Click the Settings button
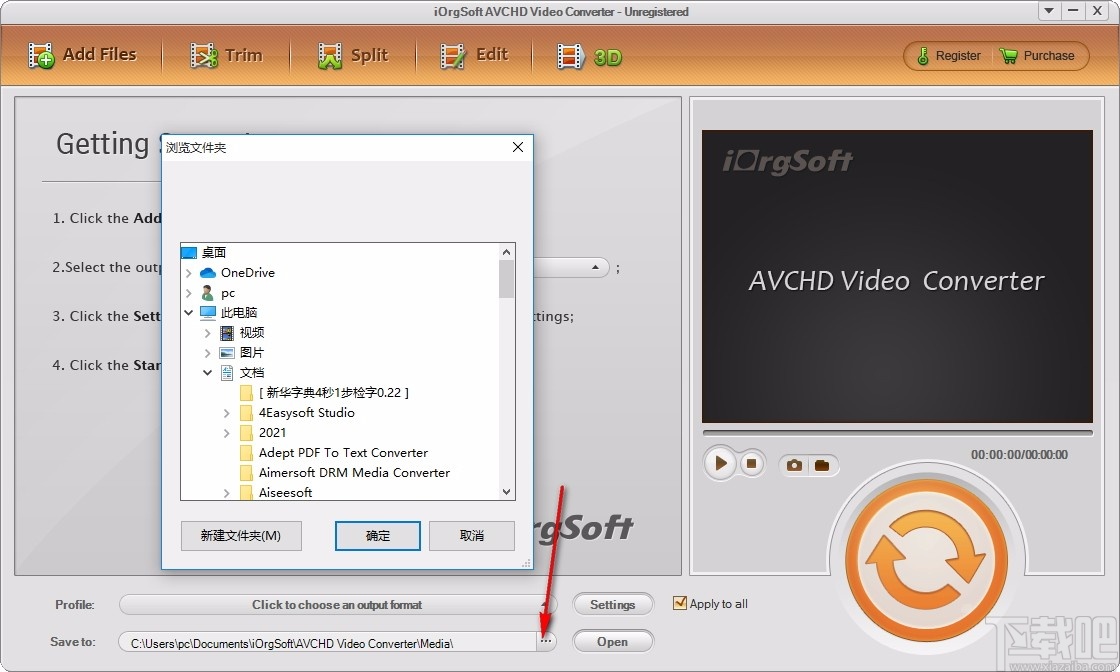The height and width of the screenshot is (672, 1120). (612, 604)
